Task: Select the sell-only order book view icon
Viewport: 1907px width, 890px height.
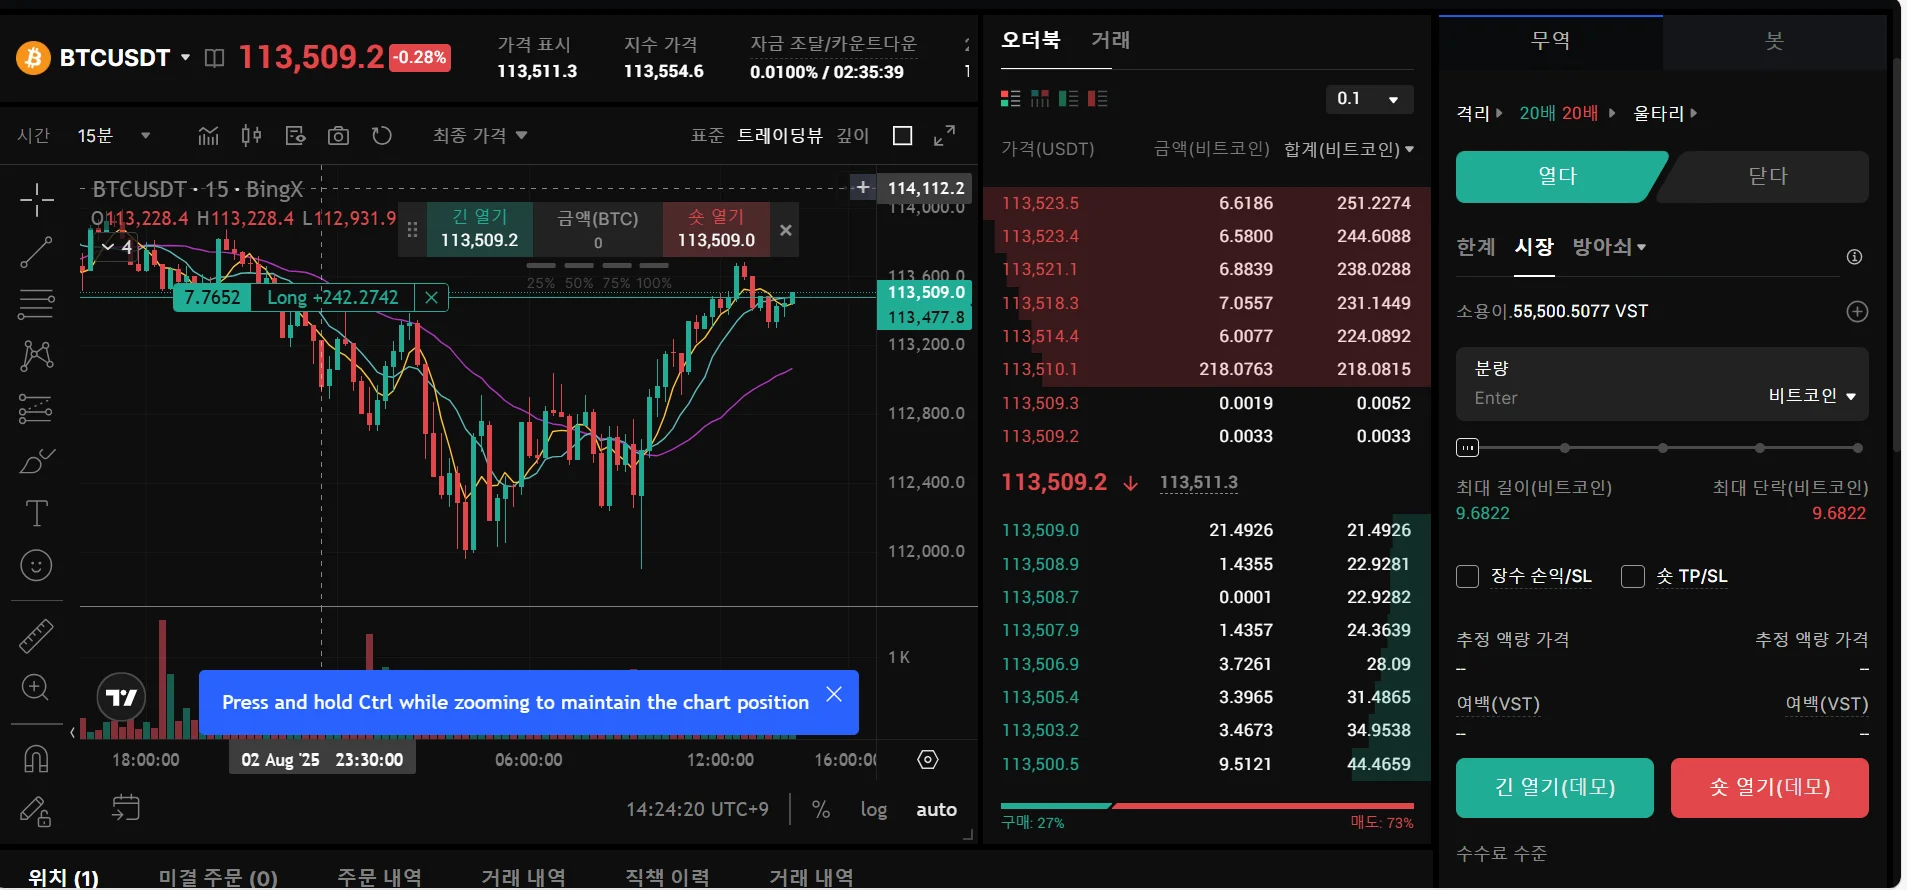Action: point(1098,98)
